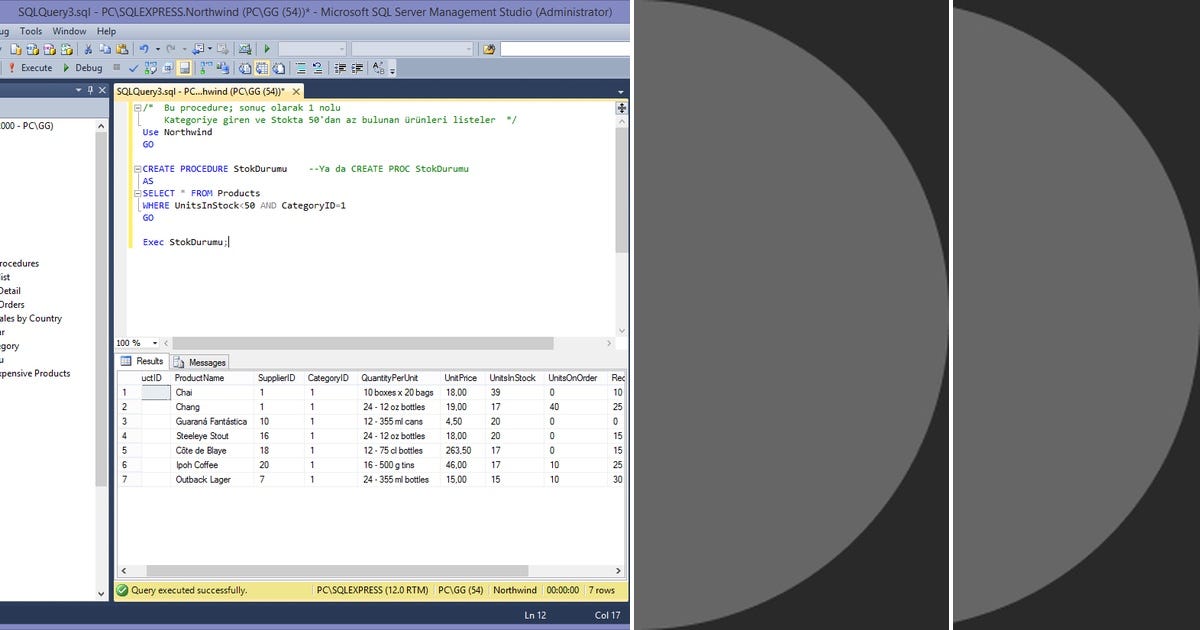Collapse the comment region at the top
The height and width of the screenshot is (630, 1200).
tap(139, 107)
